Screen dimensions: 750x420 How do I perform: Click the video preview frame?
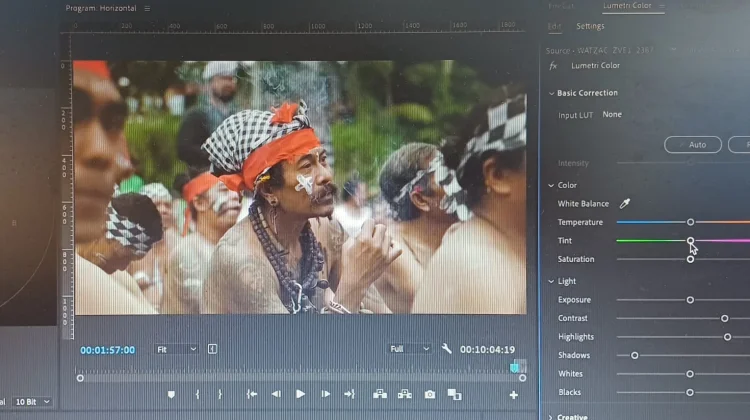300,187
